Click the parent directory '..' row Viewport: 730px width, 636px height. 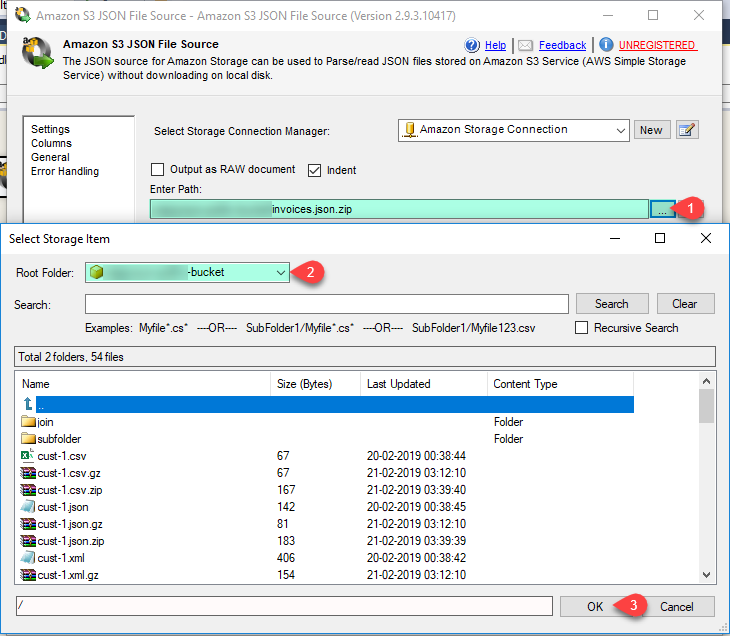point(335,405)
